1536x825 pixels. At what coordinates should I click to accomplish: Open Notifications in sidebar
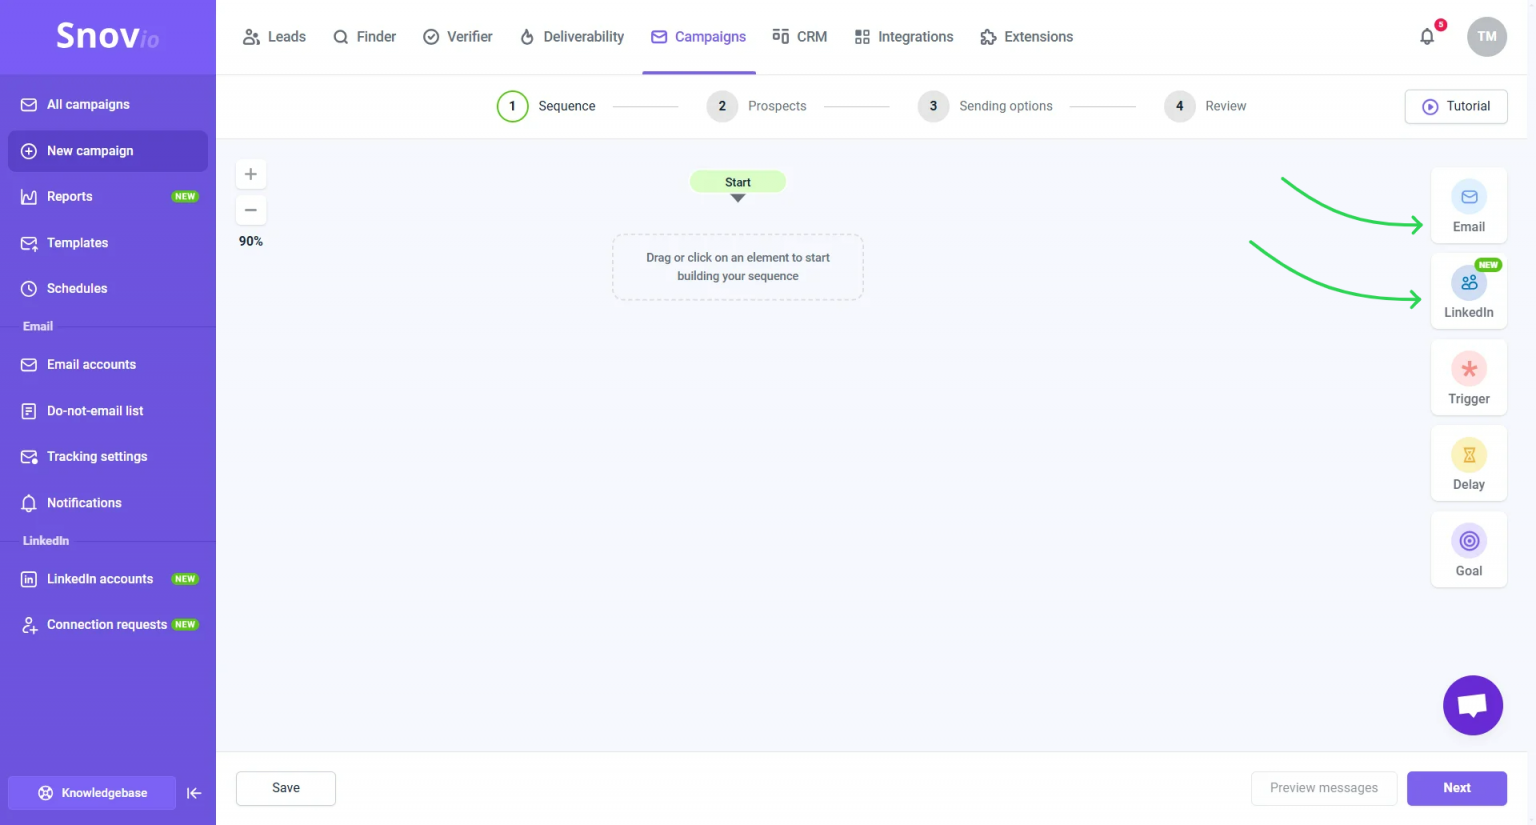tap(108, 503)
